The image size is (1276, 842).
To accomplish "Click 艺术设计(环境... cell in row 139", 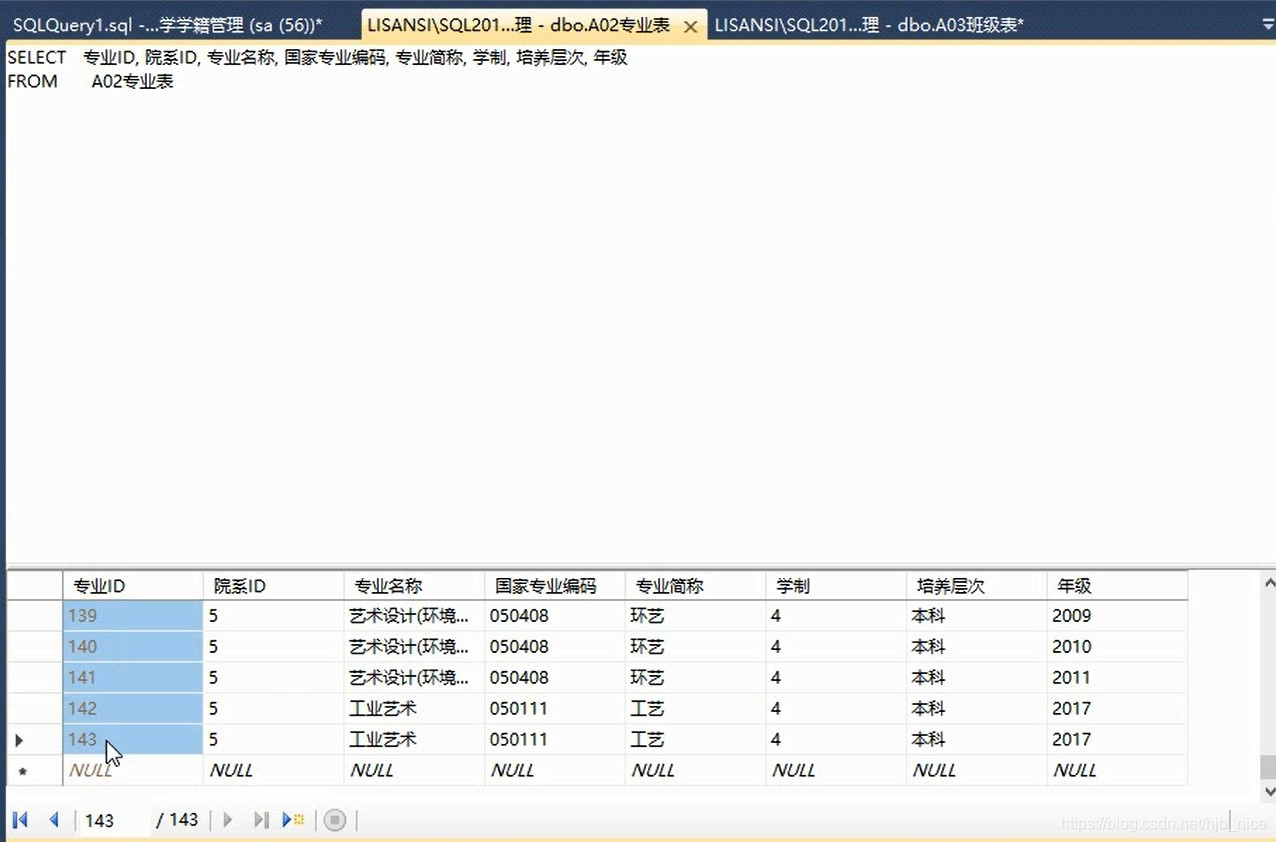I will (414, 616).
